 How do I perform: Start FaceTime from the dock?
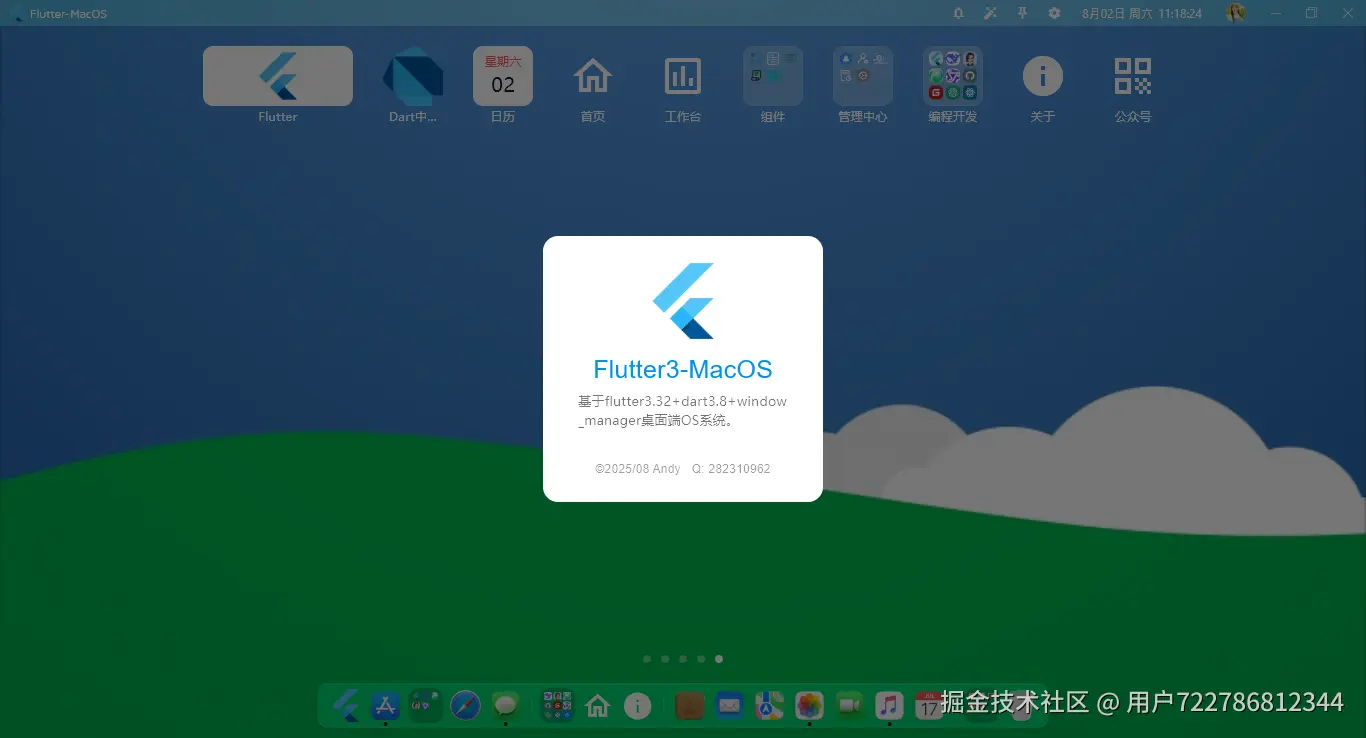coord(849,706)
